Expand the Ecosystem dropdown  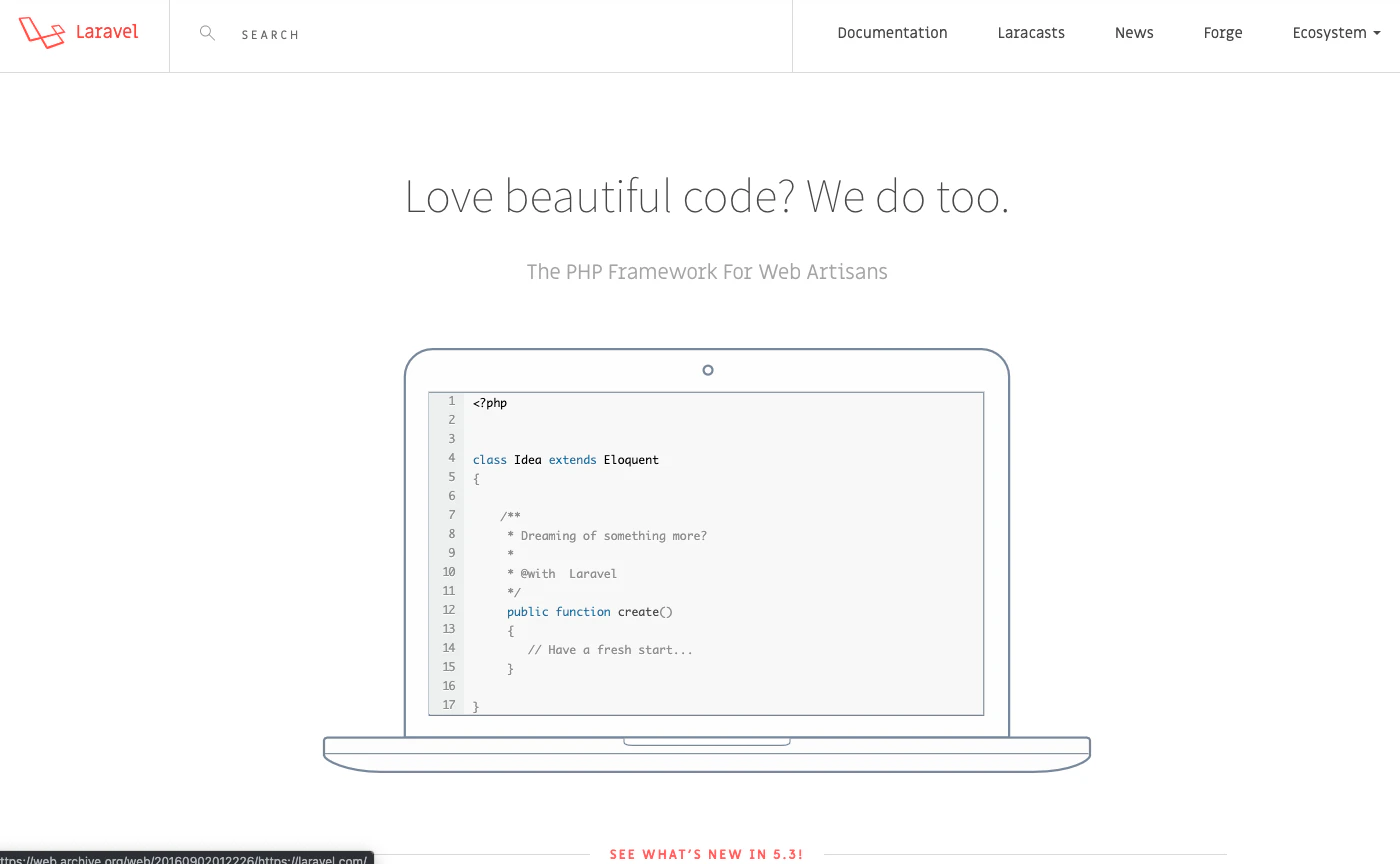1336,33
